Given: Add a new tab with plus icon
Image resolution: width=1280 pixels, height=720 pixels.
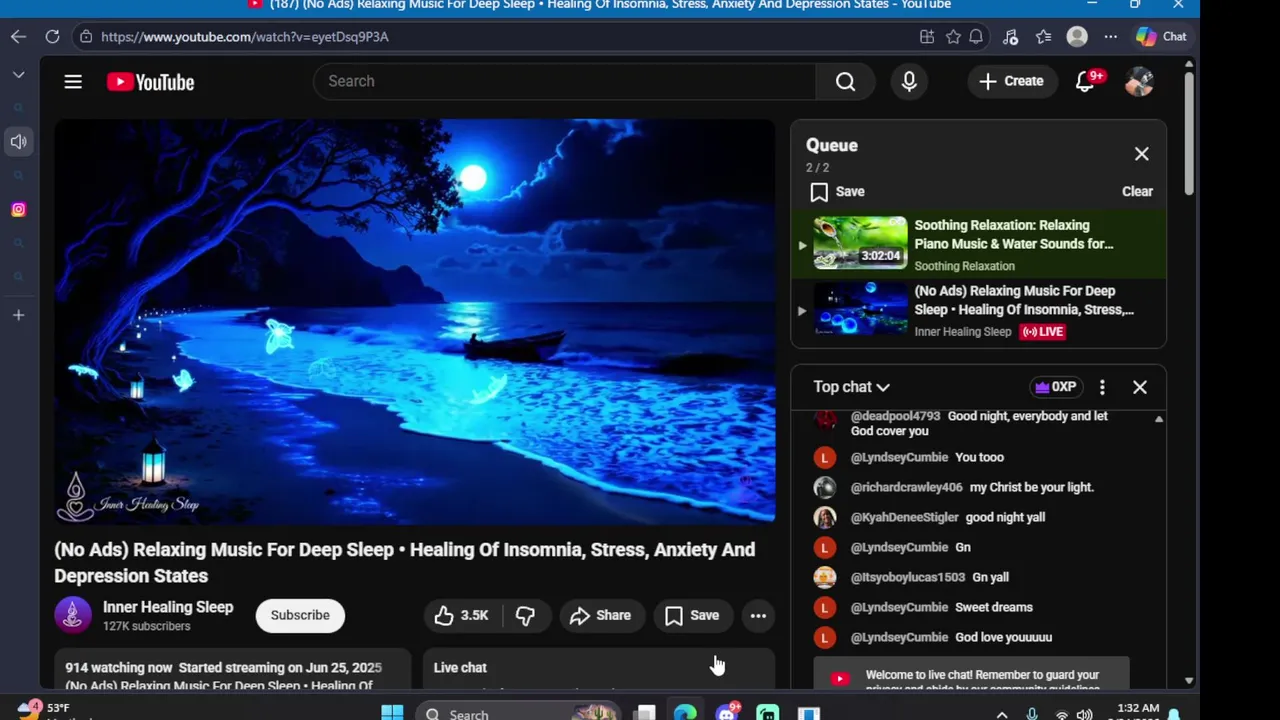Looking at the screenshot, I should [18, 315].
